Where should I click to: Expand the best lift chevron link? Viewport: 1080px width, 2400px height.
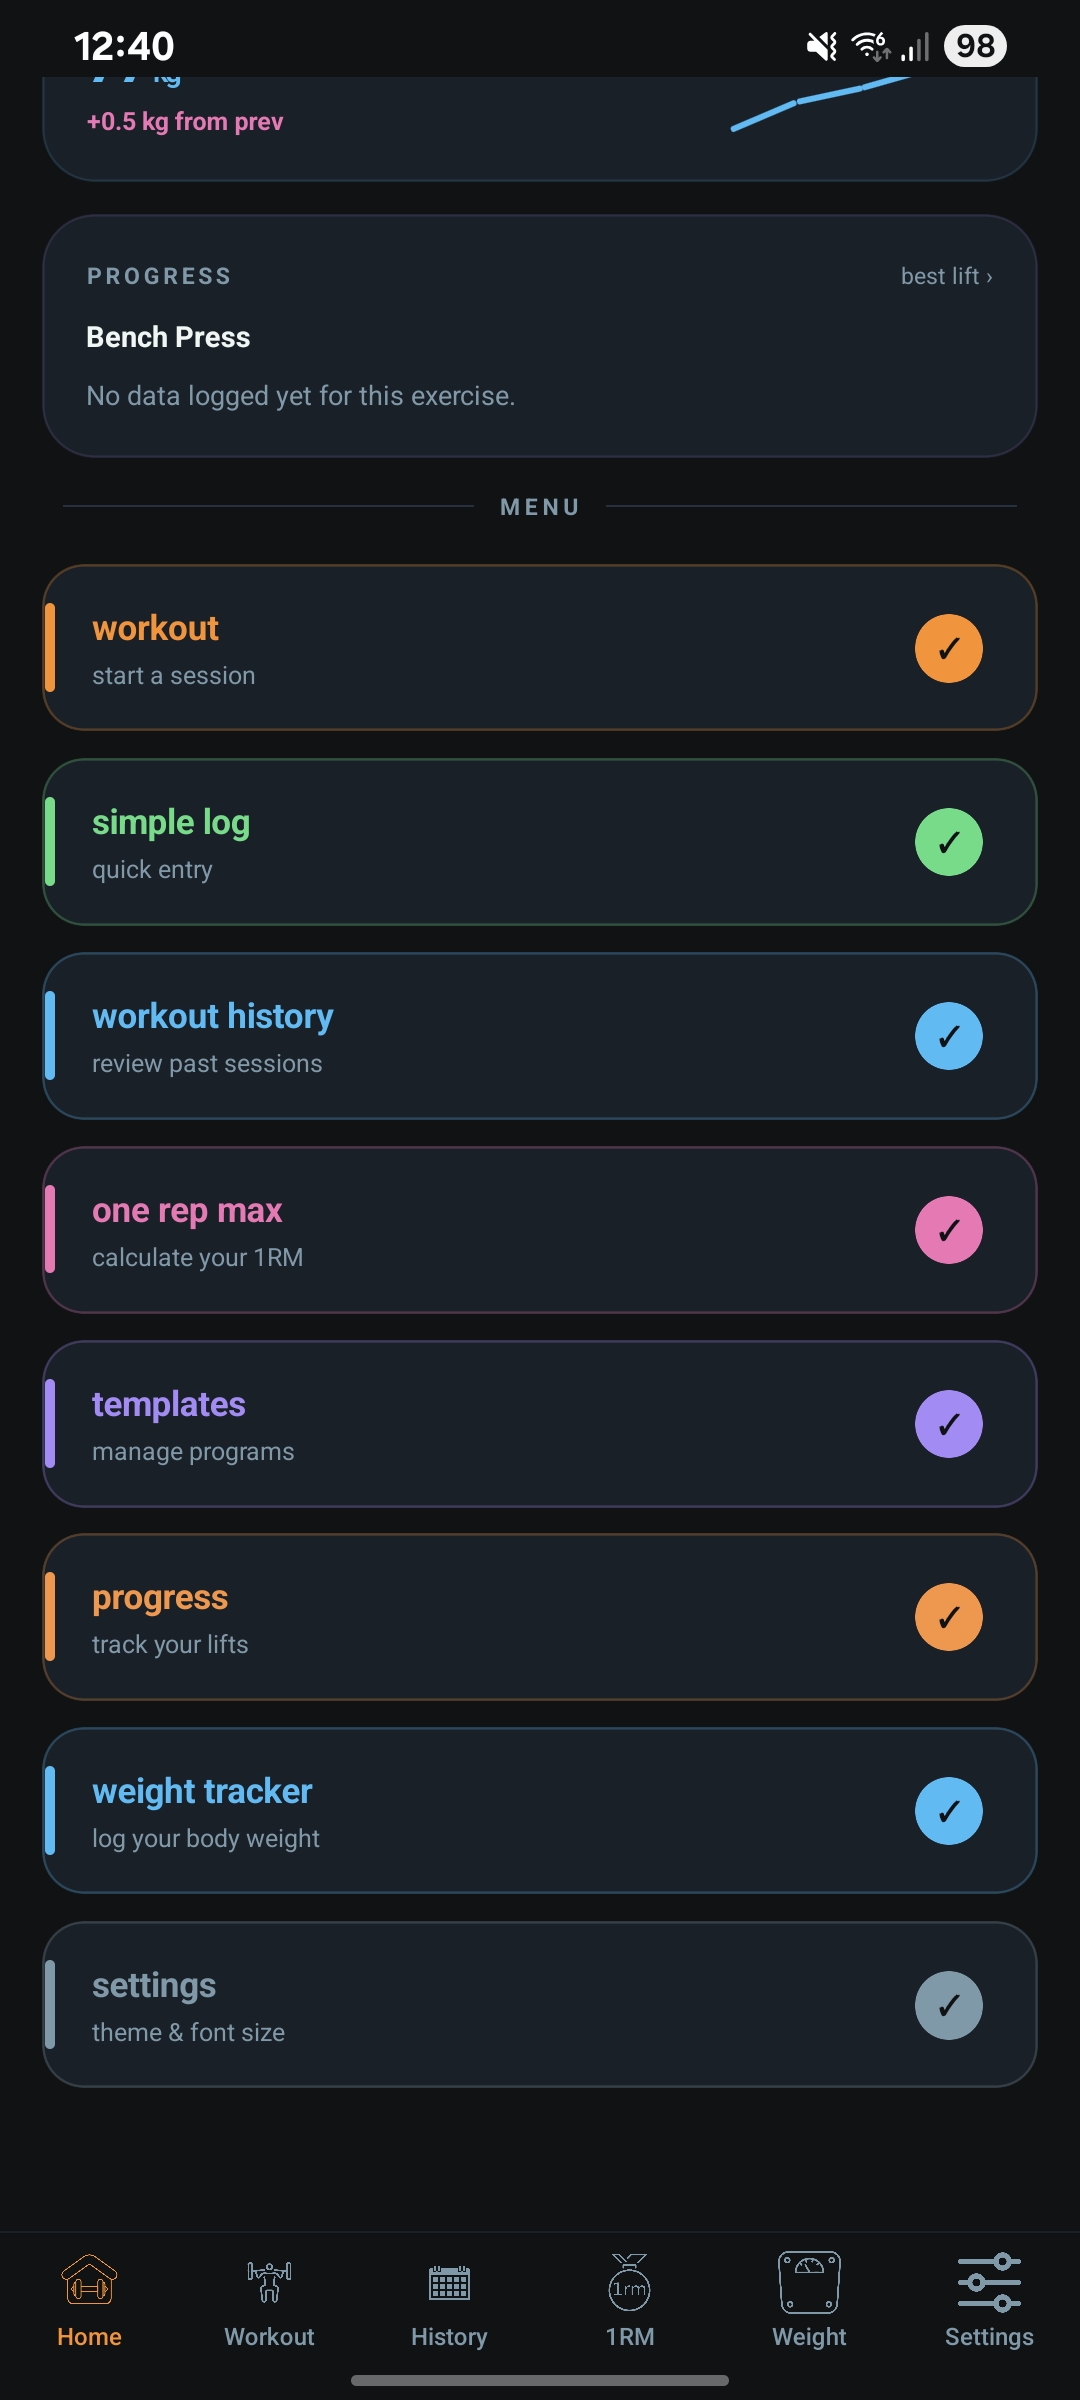[946, 276]
